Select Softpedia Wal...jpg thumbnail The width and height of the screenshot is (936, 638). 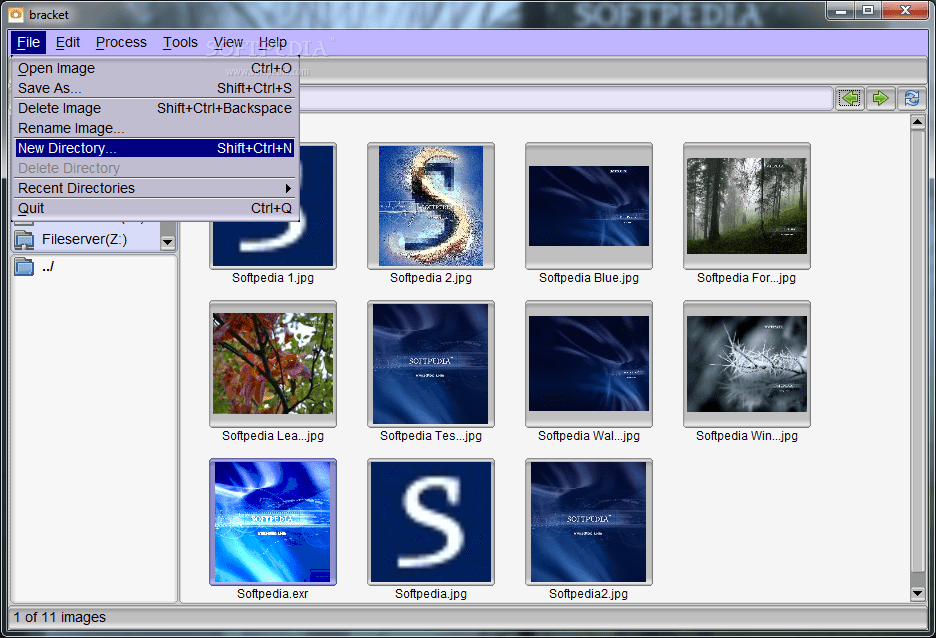(x=589, y=364)
